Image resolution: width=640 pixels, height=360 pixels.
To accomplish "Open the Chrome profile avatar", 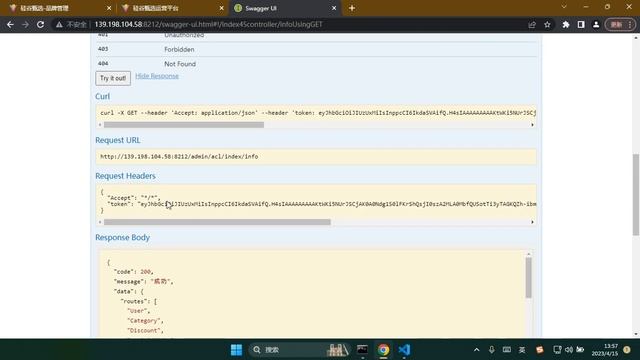I will 596,24.
